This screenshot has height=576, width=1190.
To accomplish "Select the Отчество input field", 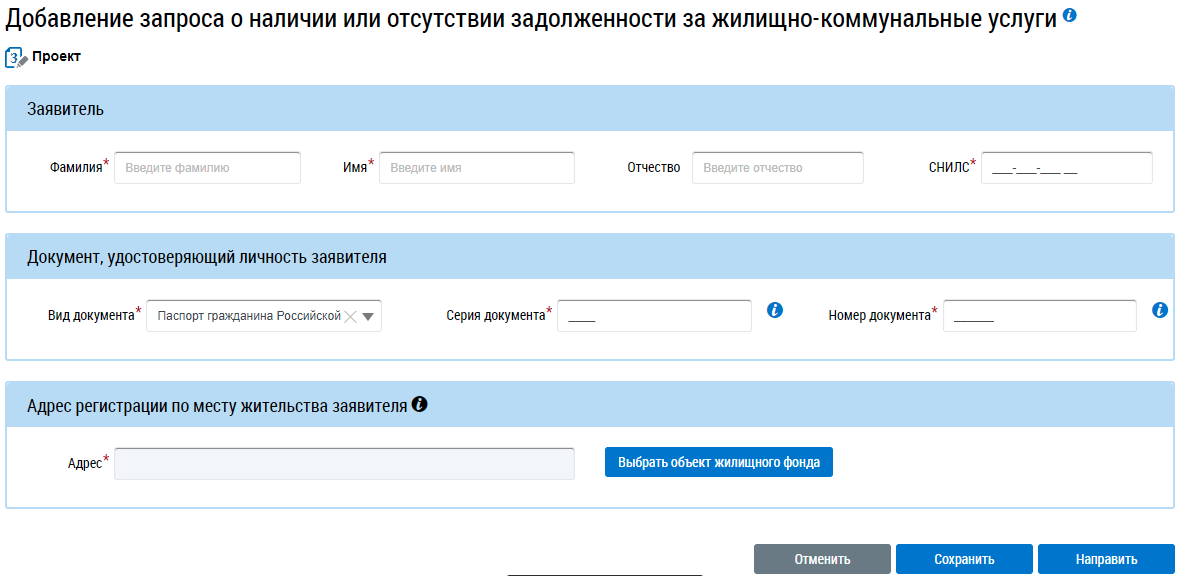I will 777,168.
